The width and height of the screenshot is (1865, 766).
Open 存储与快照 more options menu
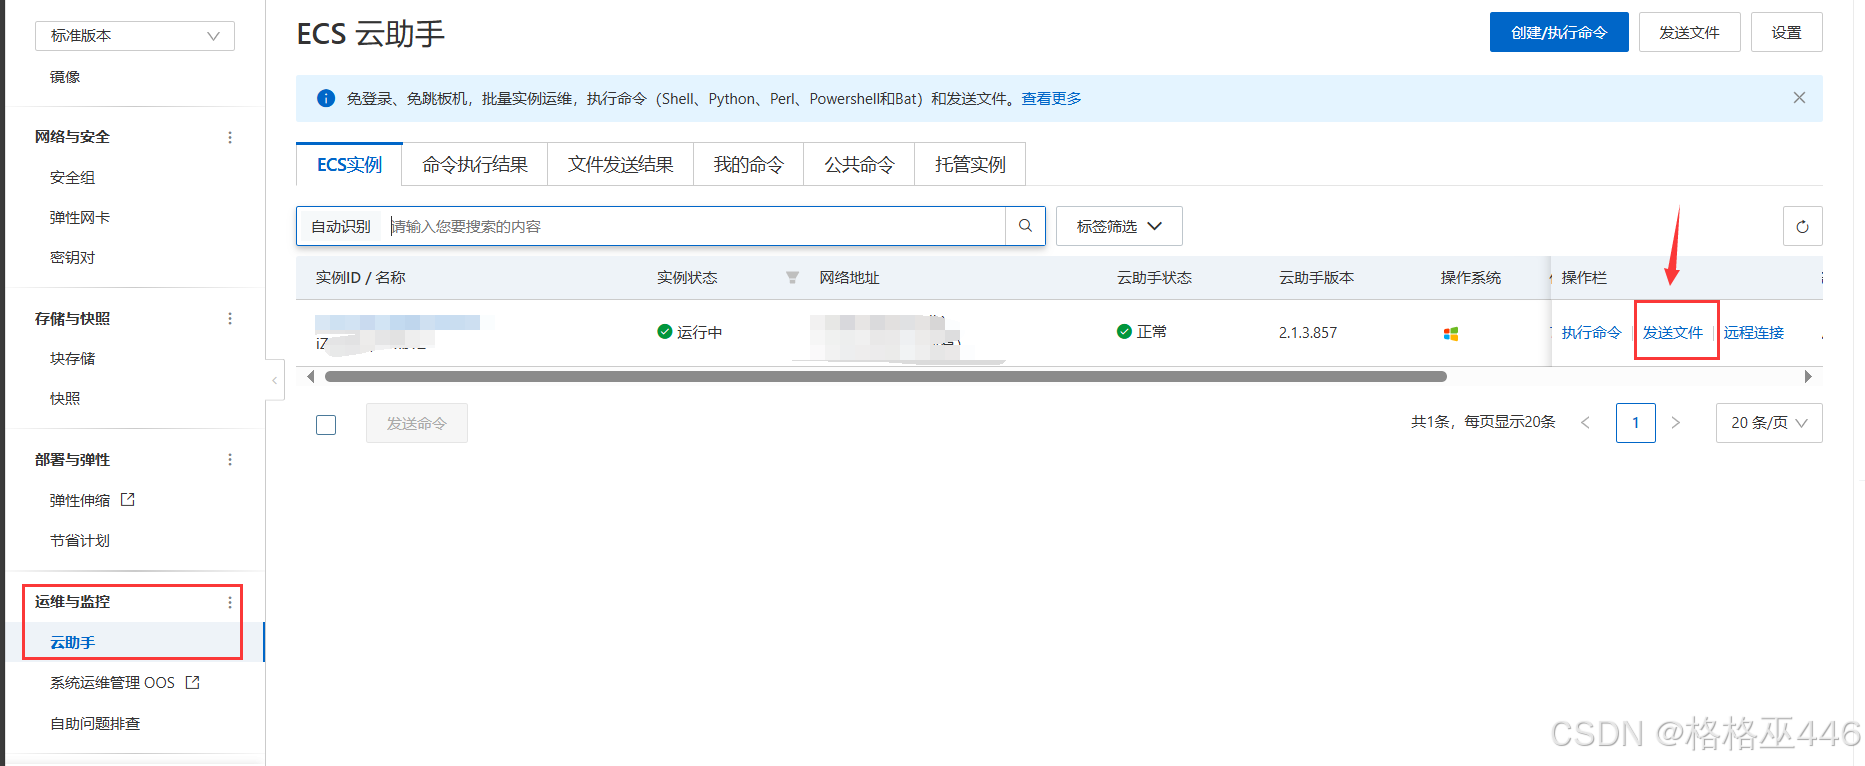pyautogui.click(x=230, y=318)
